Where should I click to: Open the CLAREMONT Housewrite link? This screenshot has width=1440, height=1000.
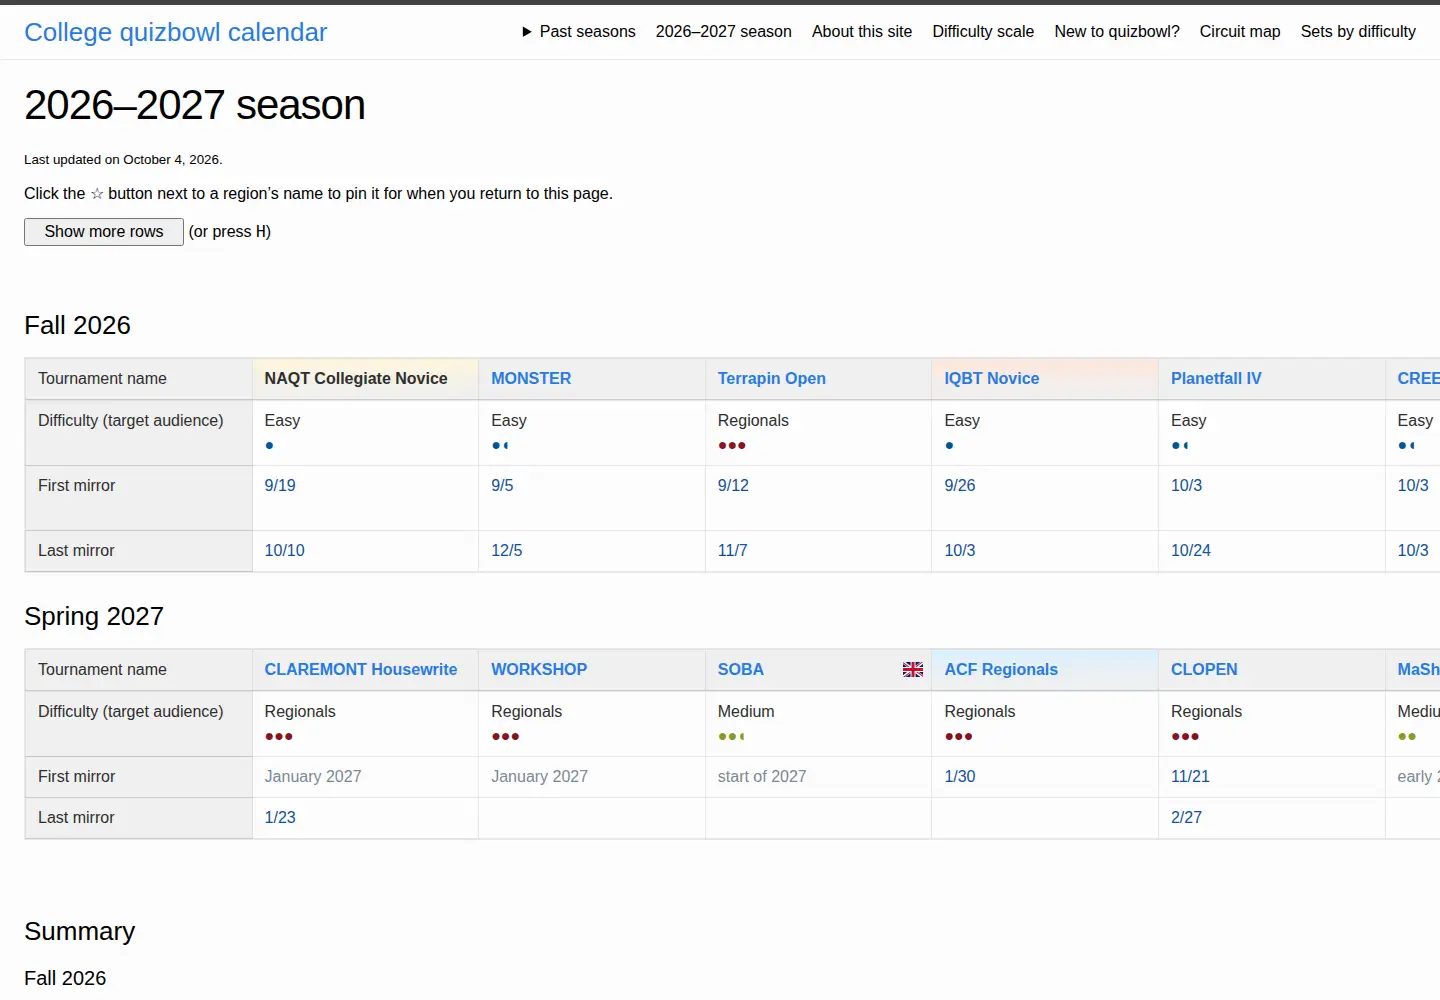pyautogui.click(x=361, y=670)
